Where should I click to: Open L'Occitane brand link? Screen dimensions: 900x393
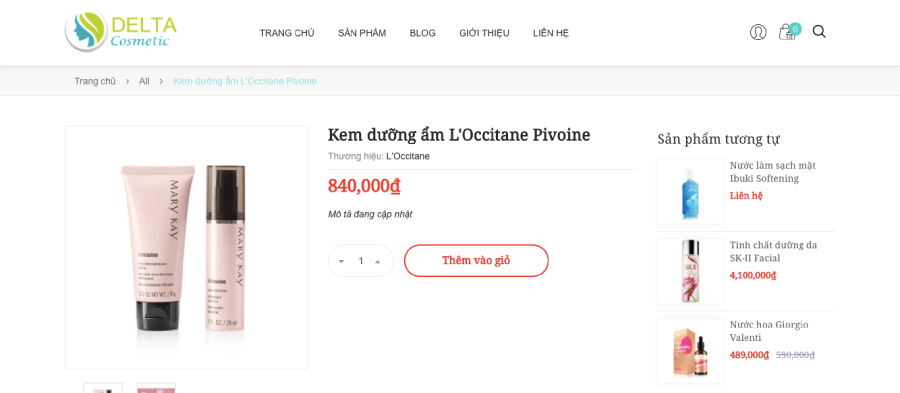408,156
